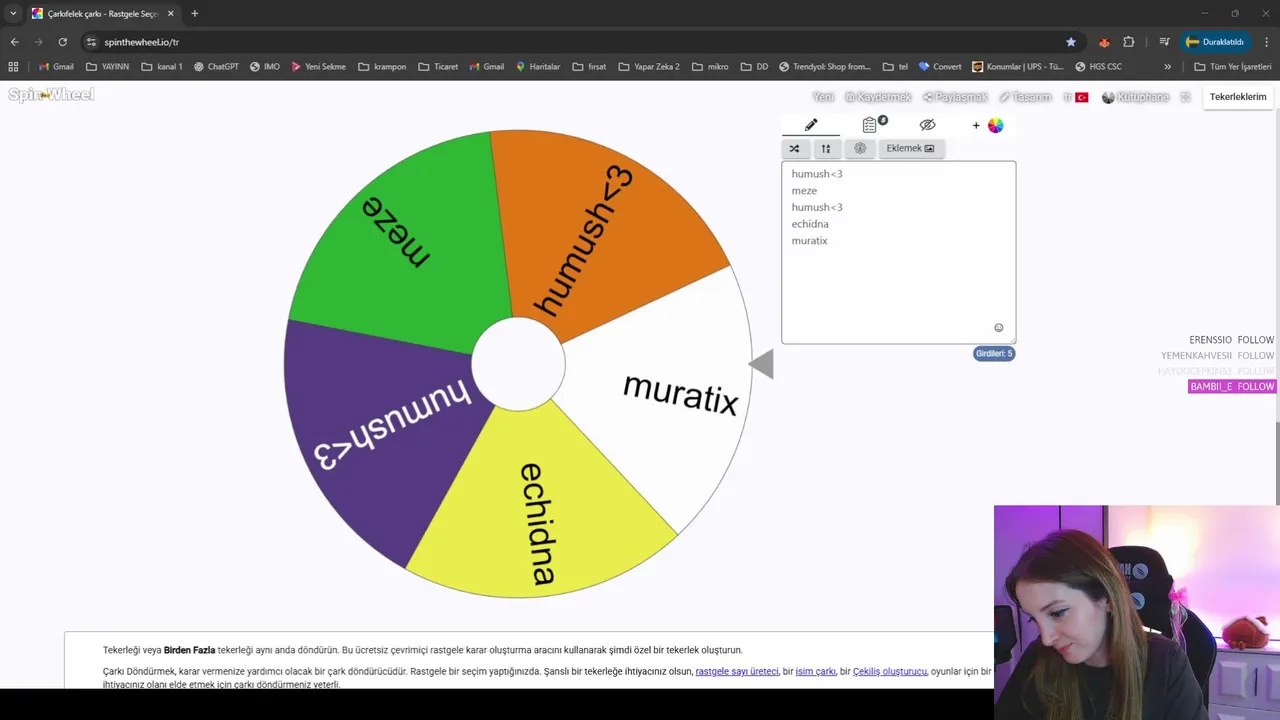
Task: Open the IMO bookmark
Action: pos(265,67)
